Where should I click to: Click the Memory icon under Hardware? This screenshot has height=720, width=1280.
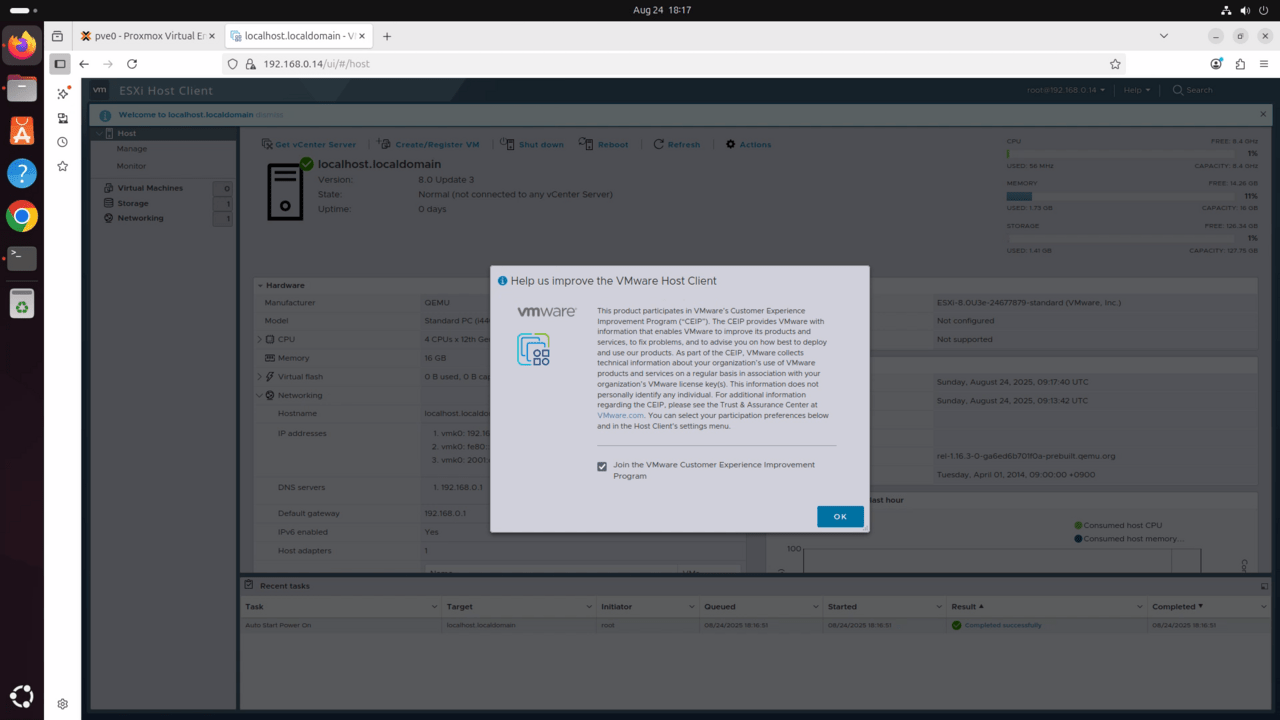(270, 358)
